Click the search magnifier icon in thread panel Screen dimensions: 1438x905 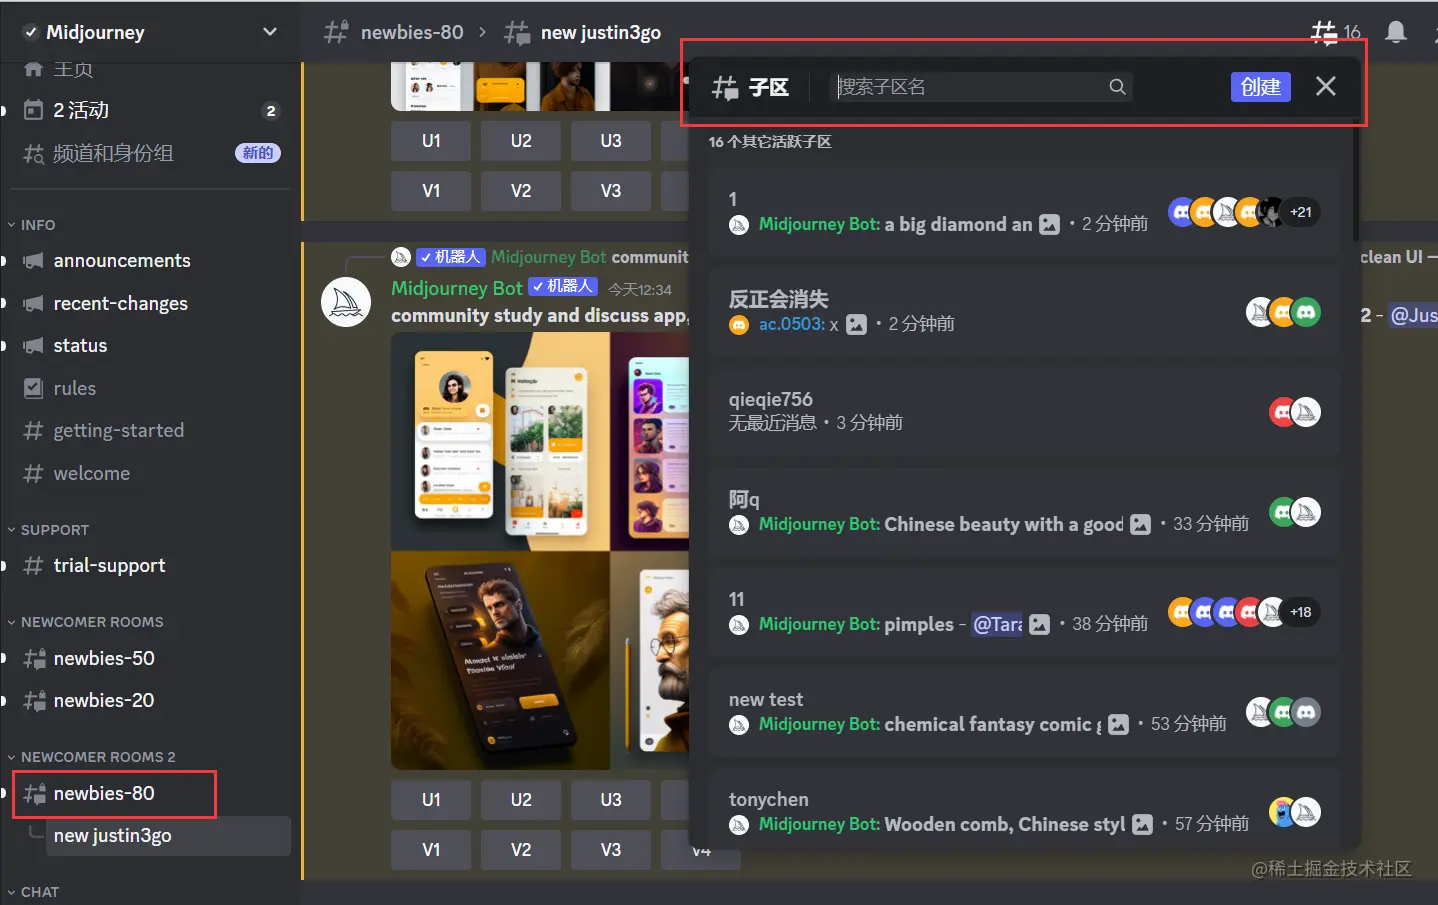[x=1117, y=87]
